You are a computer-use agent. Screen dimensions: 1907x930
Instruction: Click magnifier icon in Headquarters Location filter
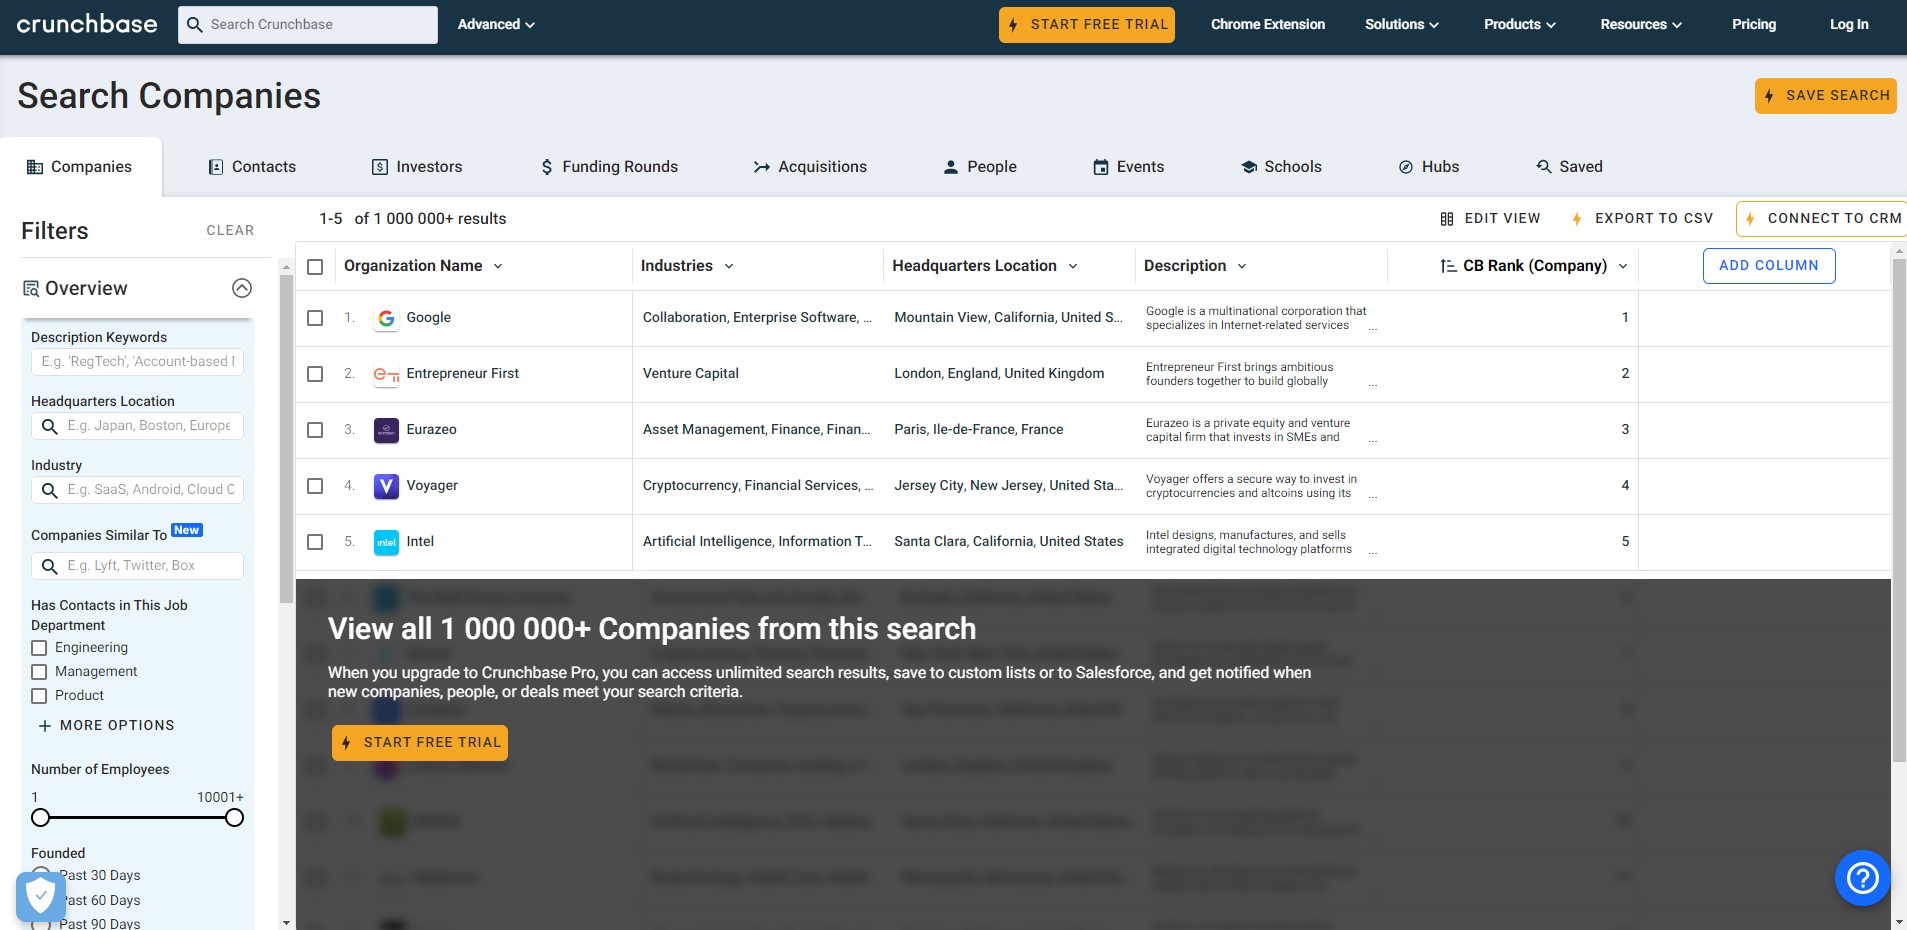(x=49, y=427)
